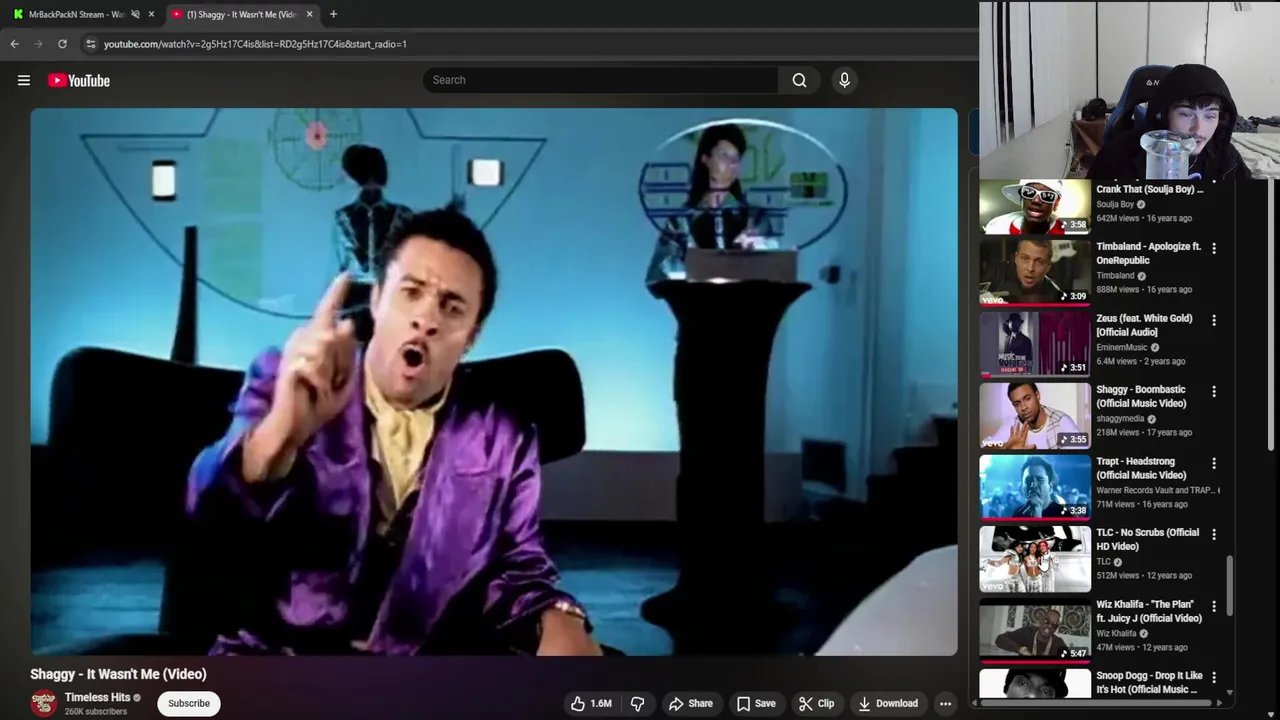Screen dimensions: 1280x720
Task: Save the video to a playlist
Action: pos(756,703)
